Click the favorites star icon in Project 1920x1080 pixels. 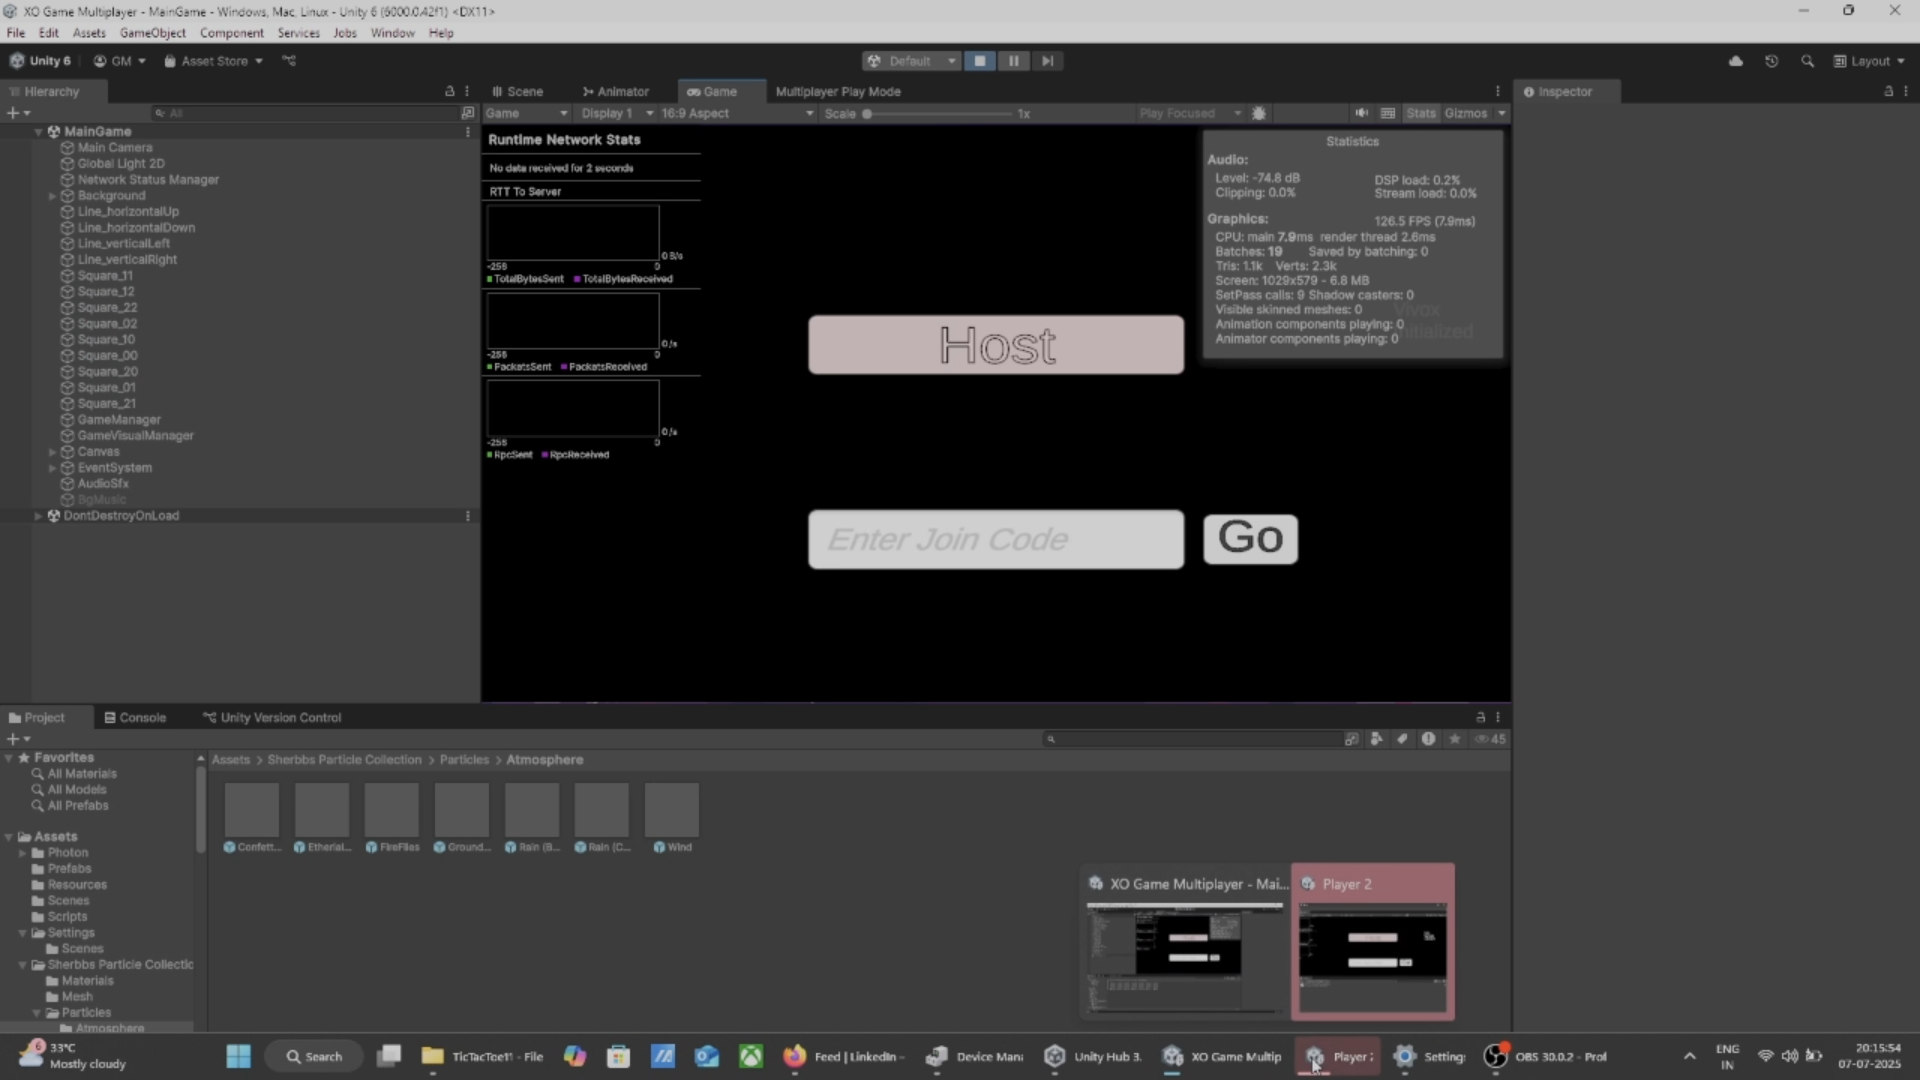[1455, 739]
